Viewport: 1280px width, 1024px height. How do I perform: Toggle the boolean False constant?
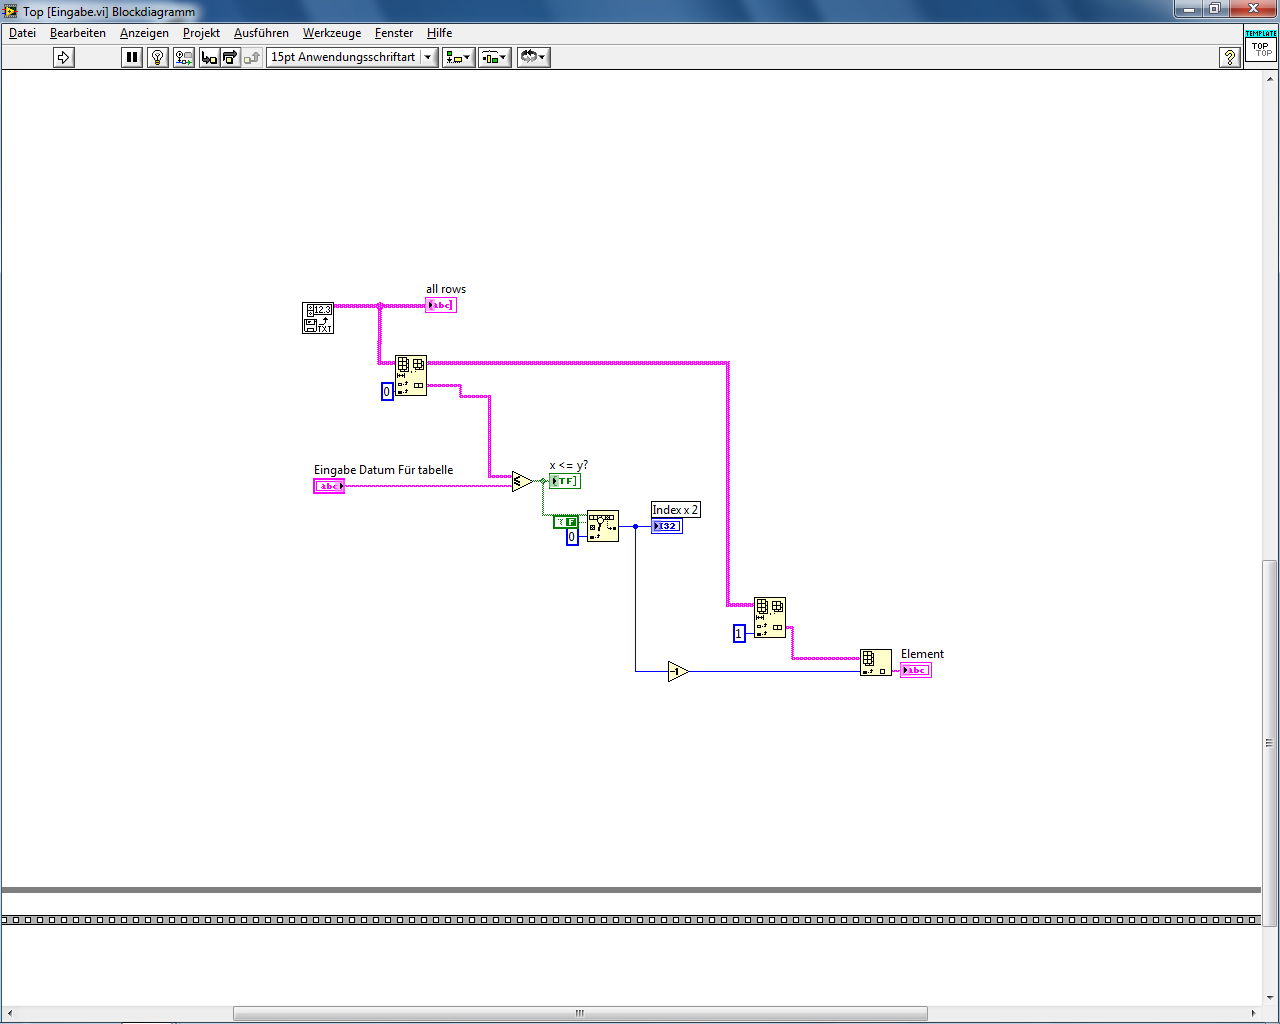tap(566, 522)
